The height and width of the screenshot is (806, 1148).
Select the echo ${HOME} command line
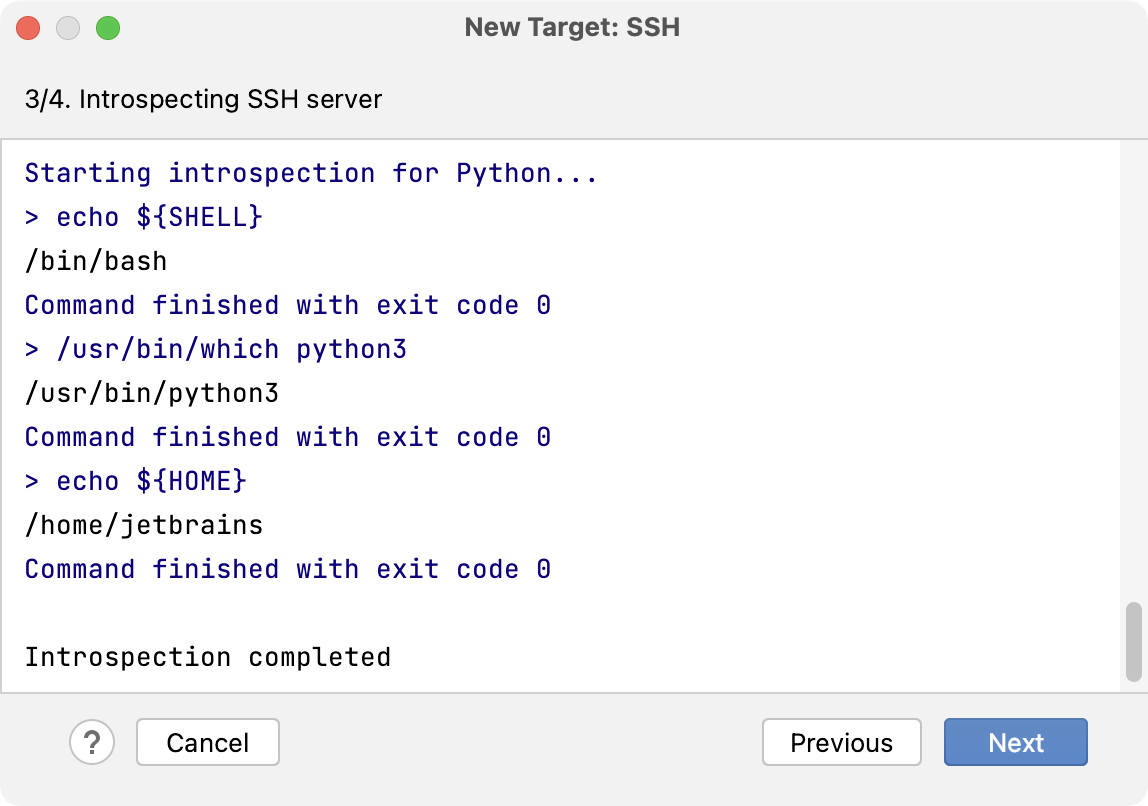135,480
